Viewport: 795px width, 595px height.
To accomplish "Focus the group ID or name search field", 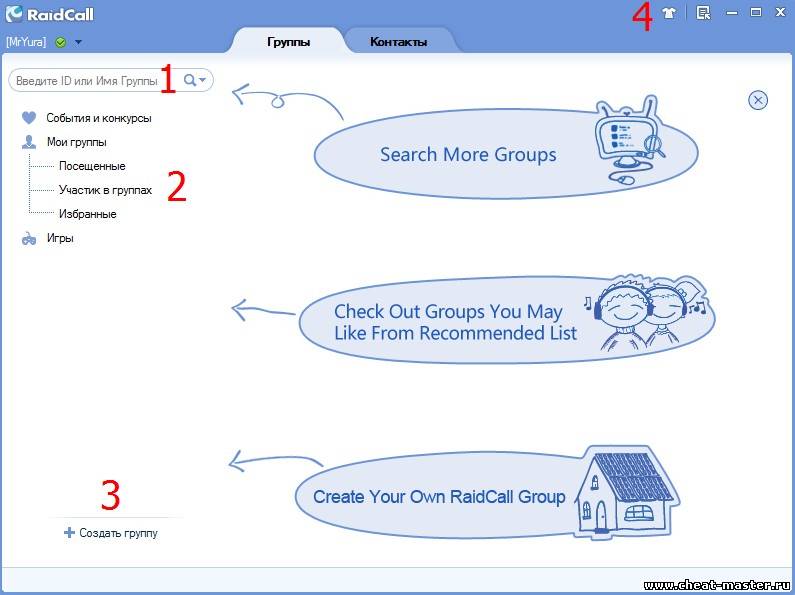I will pyautogui.click(x=90, y=80).
